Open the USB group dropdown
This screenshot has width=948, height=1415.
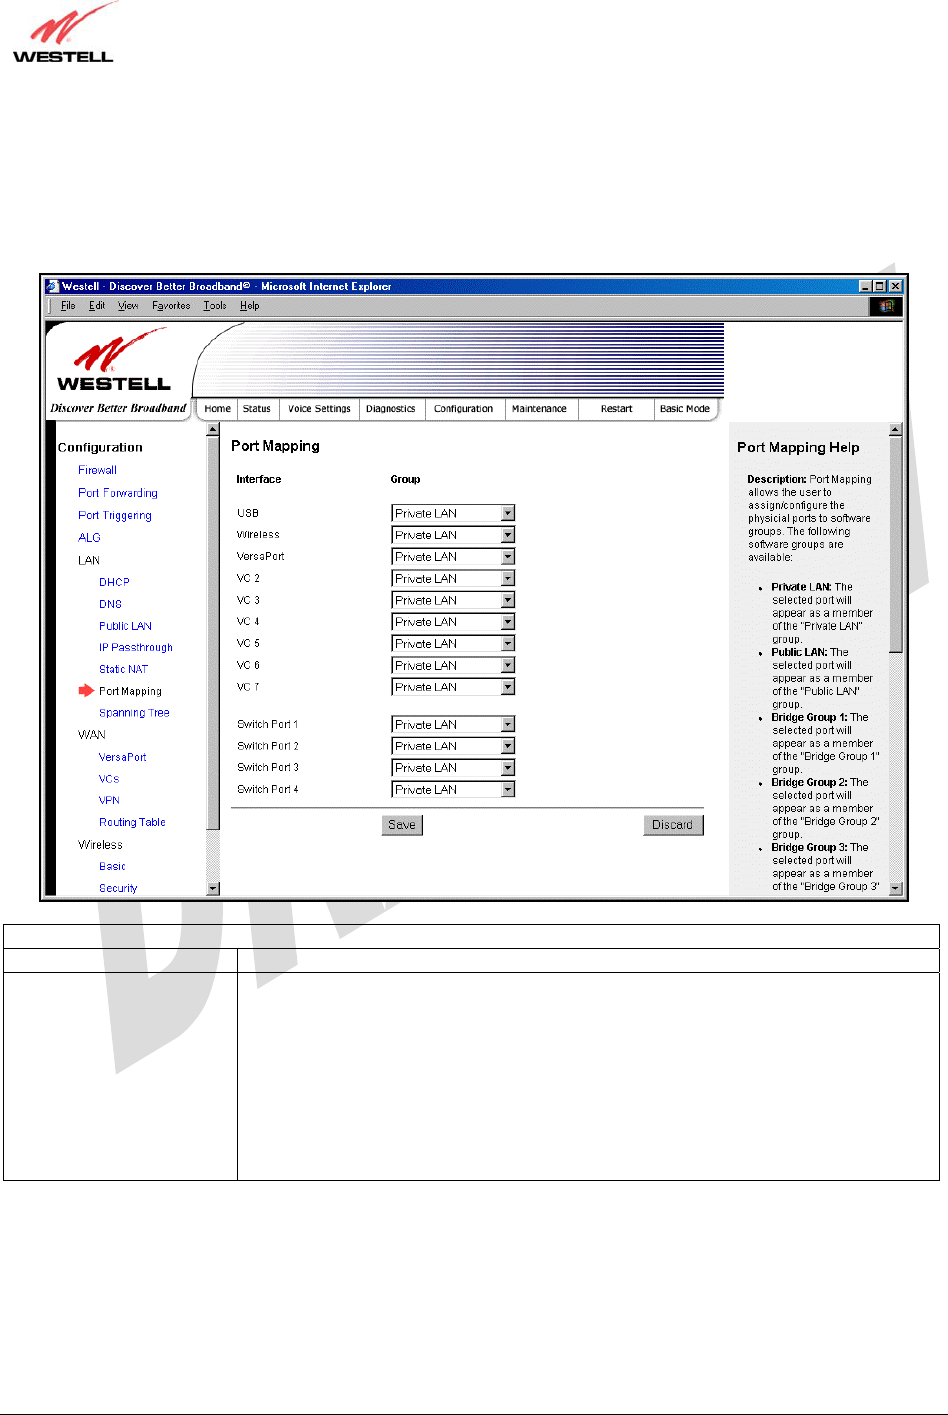pyautogui.click(x=453, y=513)
